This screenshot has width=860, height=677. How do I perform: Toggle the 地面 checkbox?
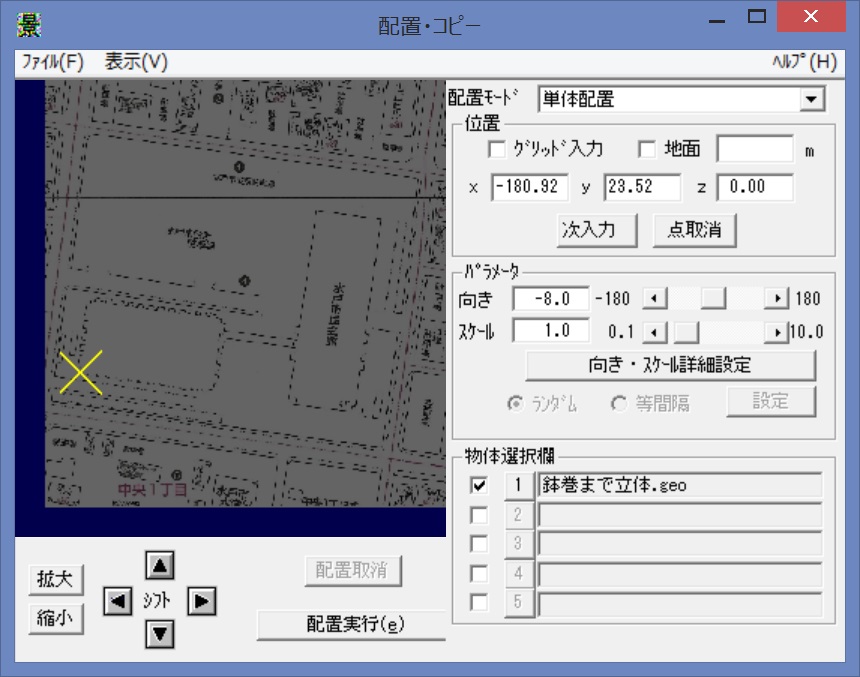point(647,150)
